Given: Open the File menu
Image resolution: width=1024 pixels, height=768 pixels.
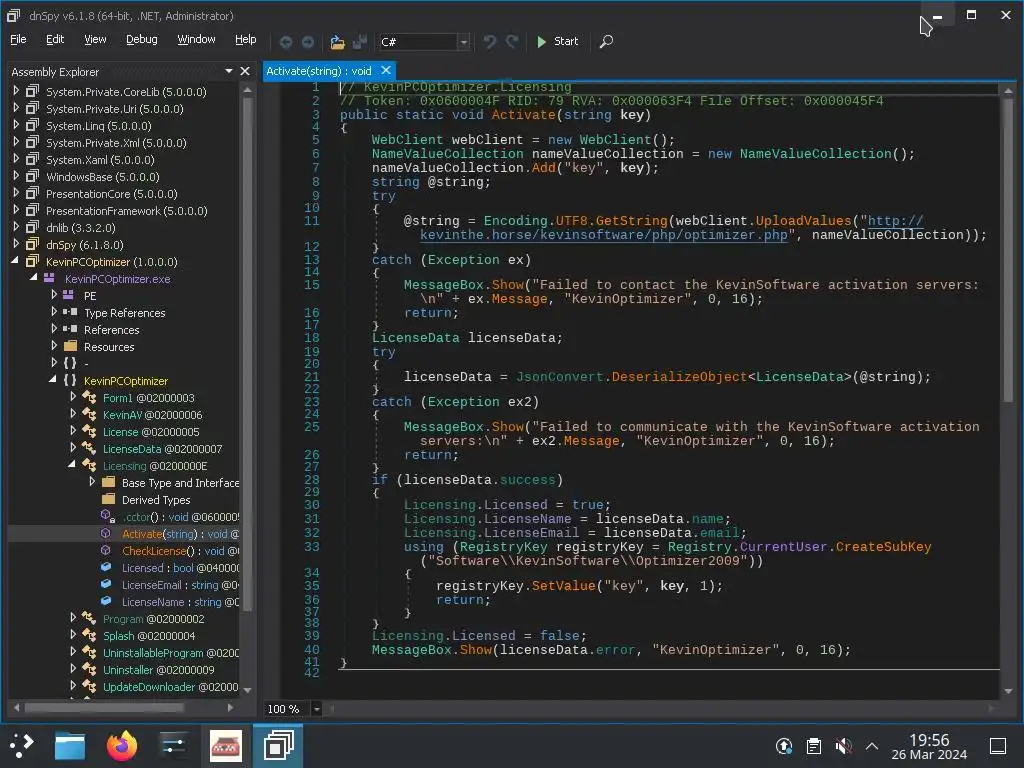Looking at the screenshot, I should pyautogui.click(x=18, y=39).
